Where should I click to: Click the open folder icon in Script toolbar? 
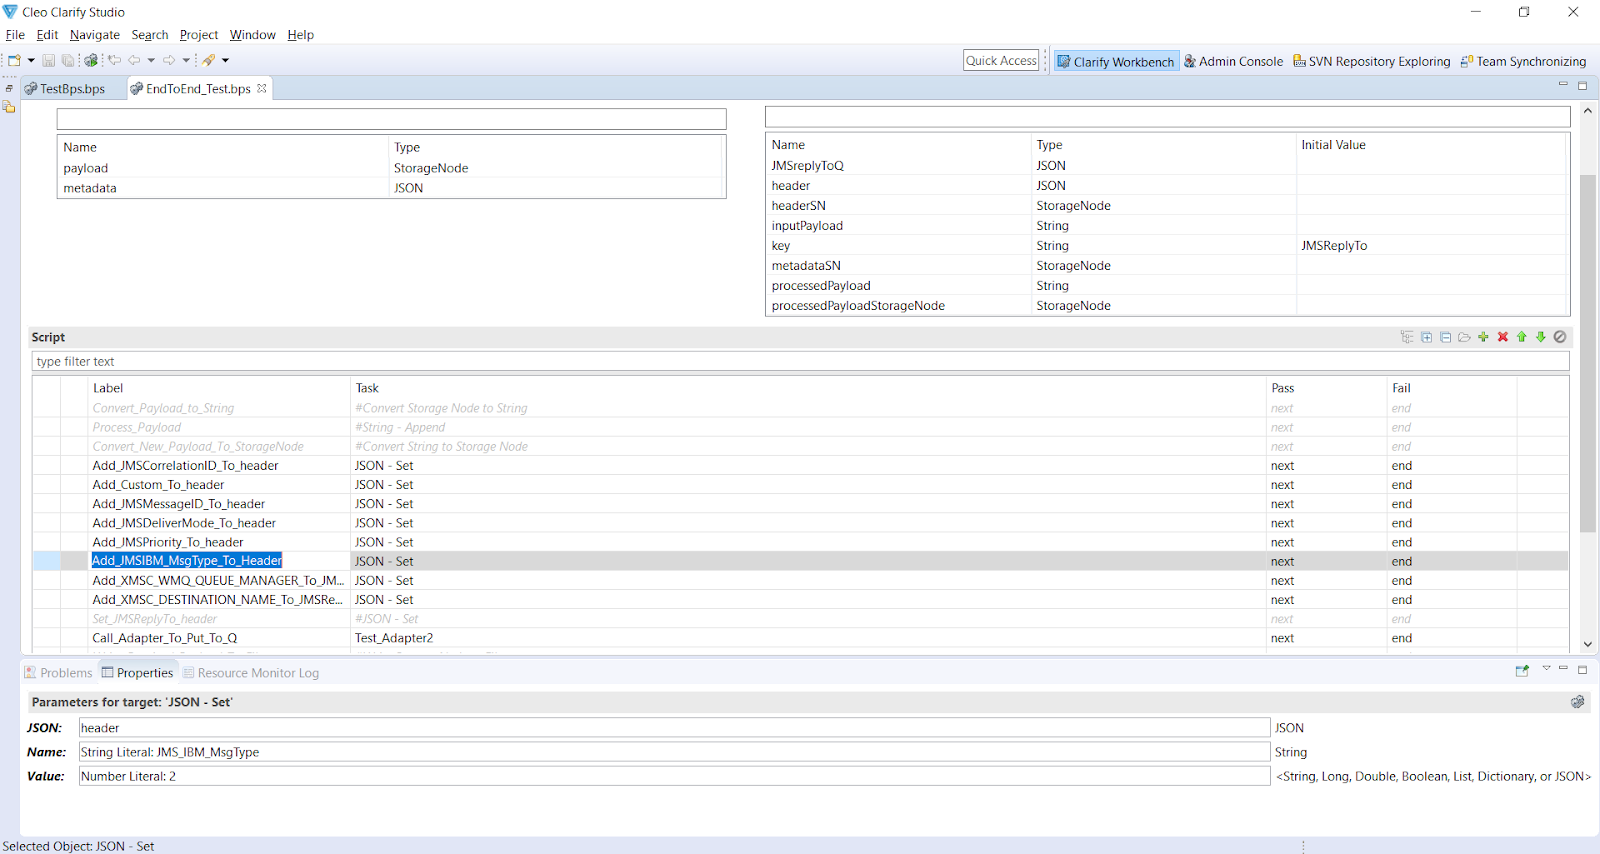point(1464,337)
